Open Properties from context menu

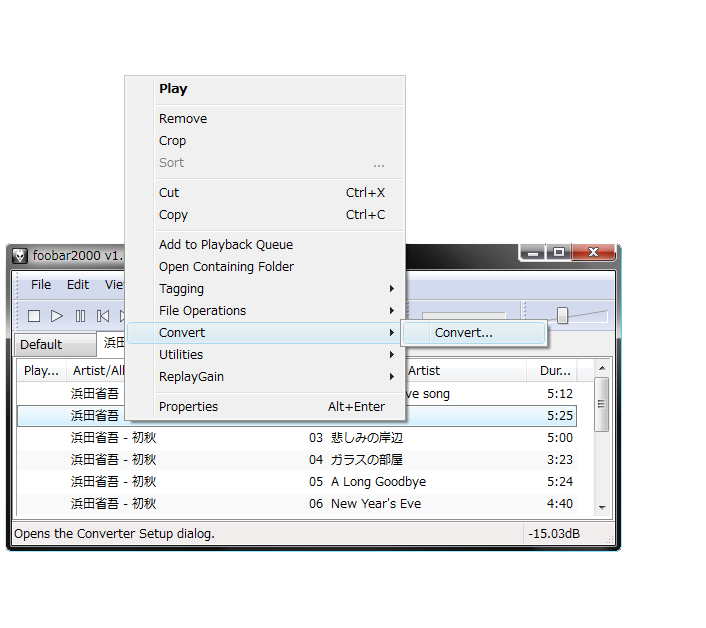[x=265, y=407]
